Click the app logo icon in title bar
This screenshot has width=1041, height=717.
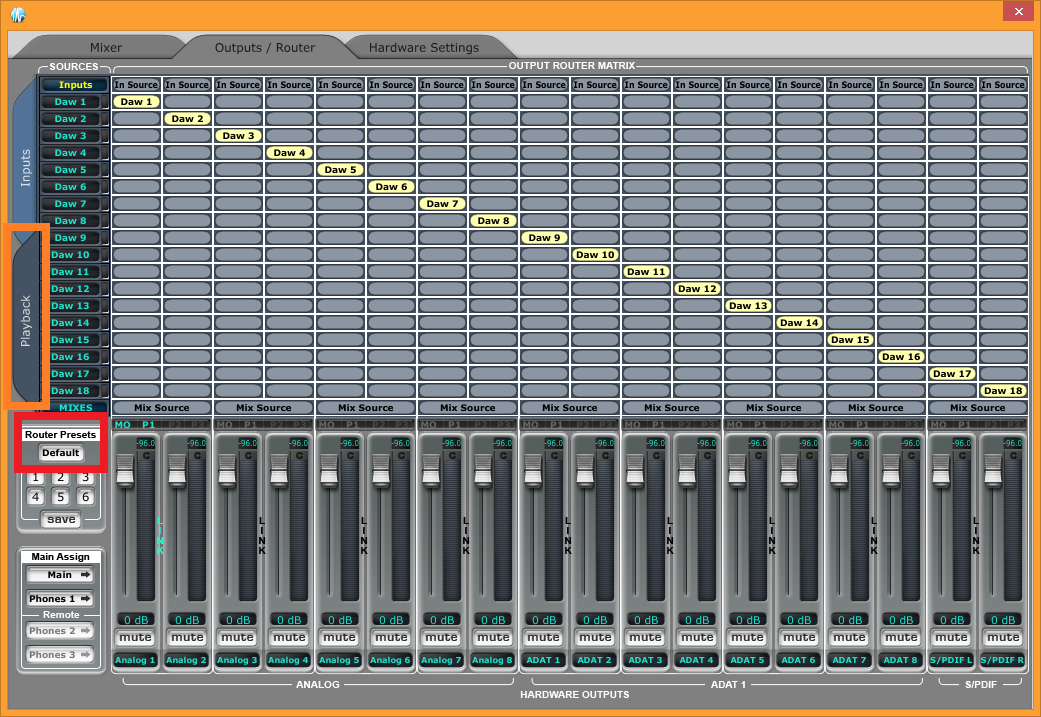18,14
